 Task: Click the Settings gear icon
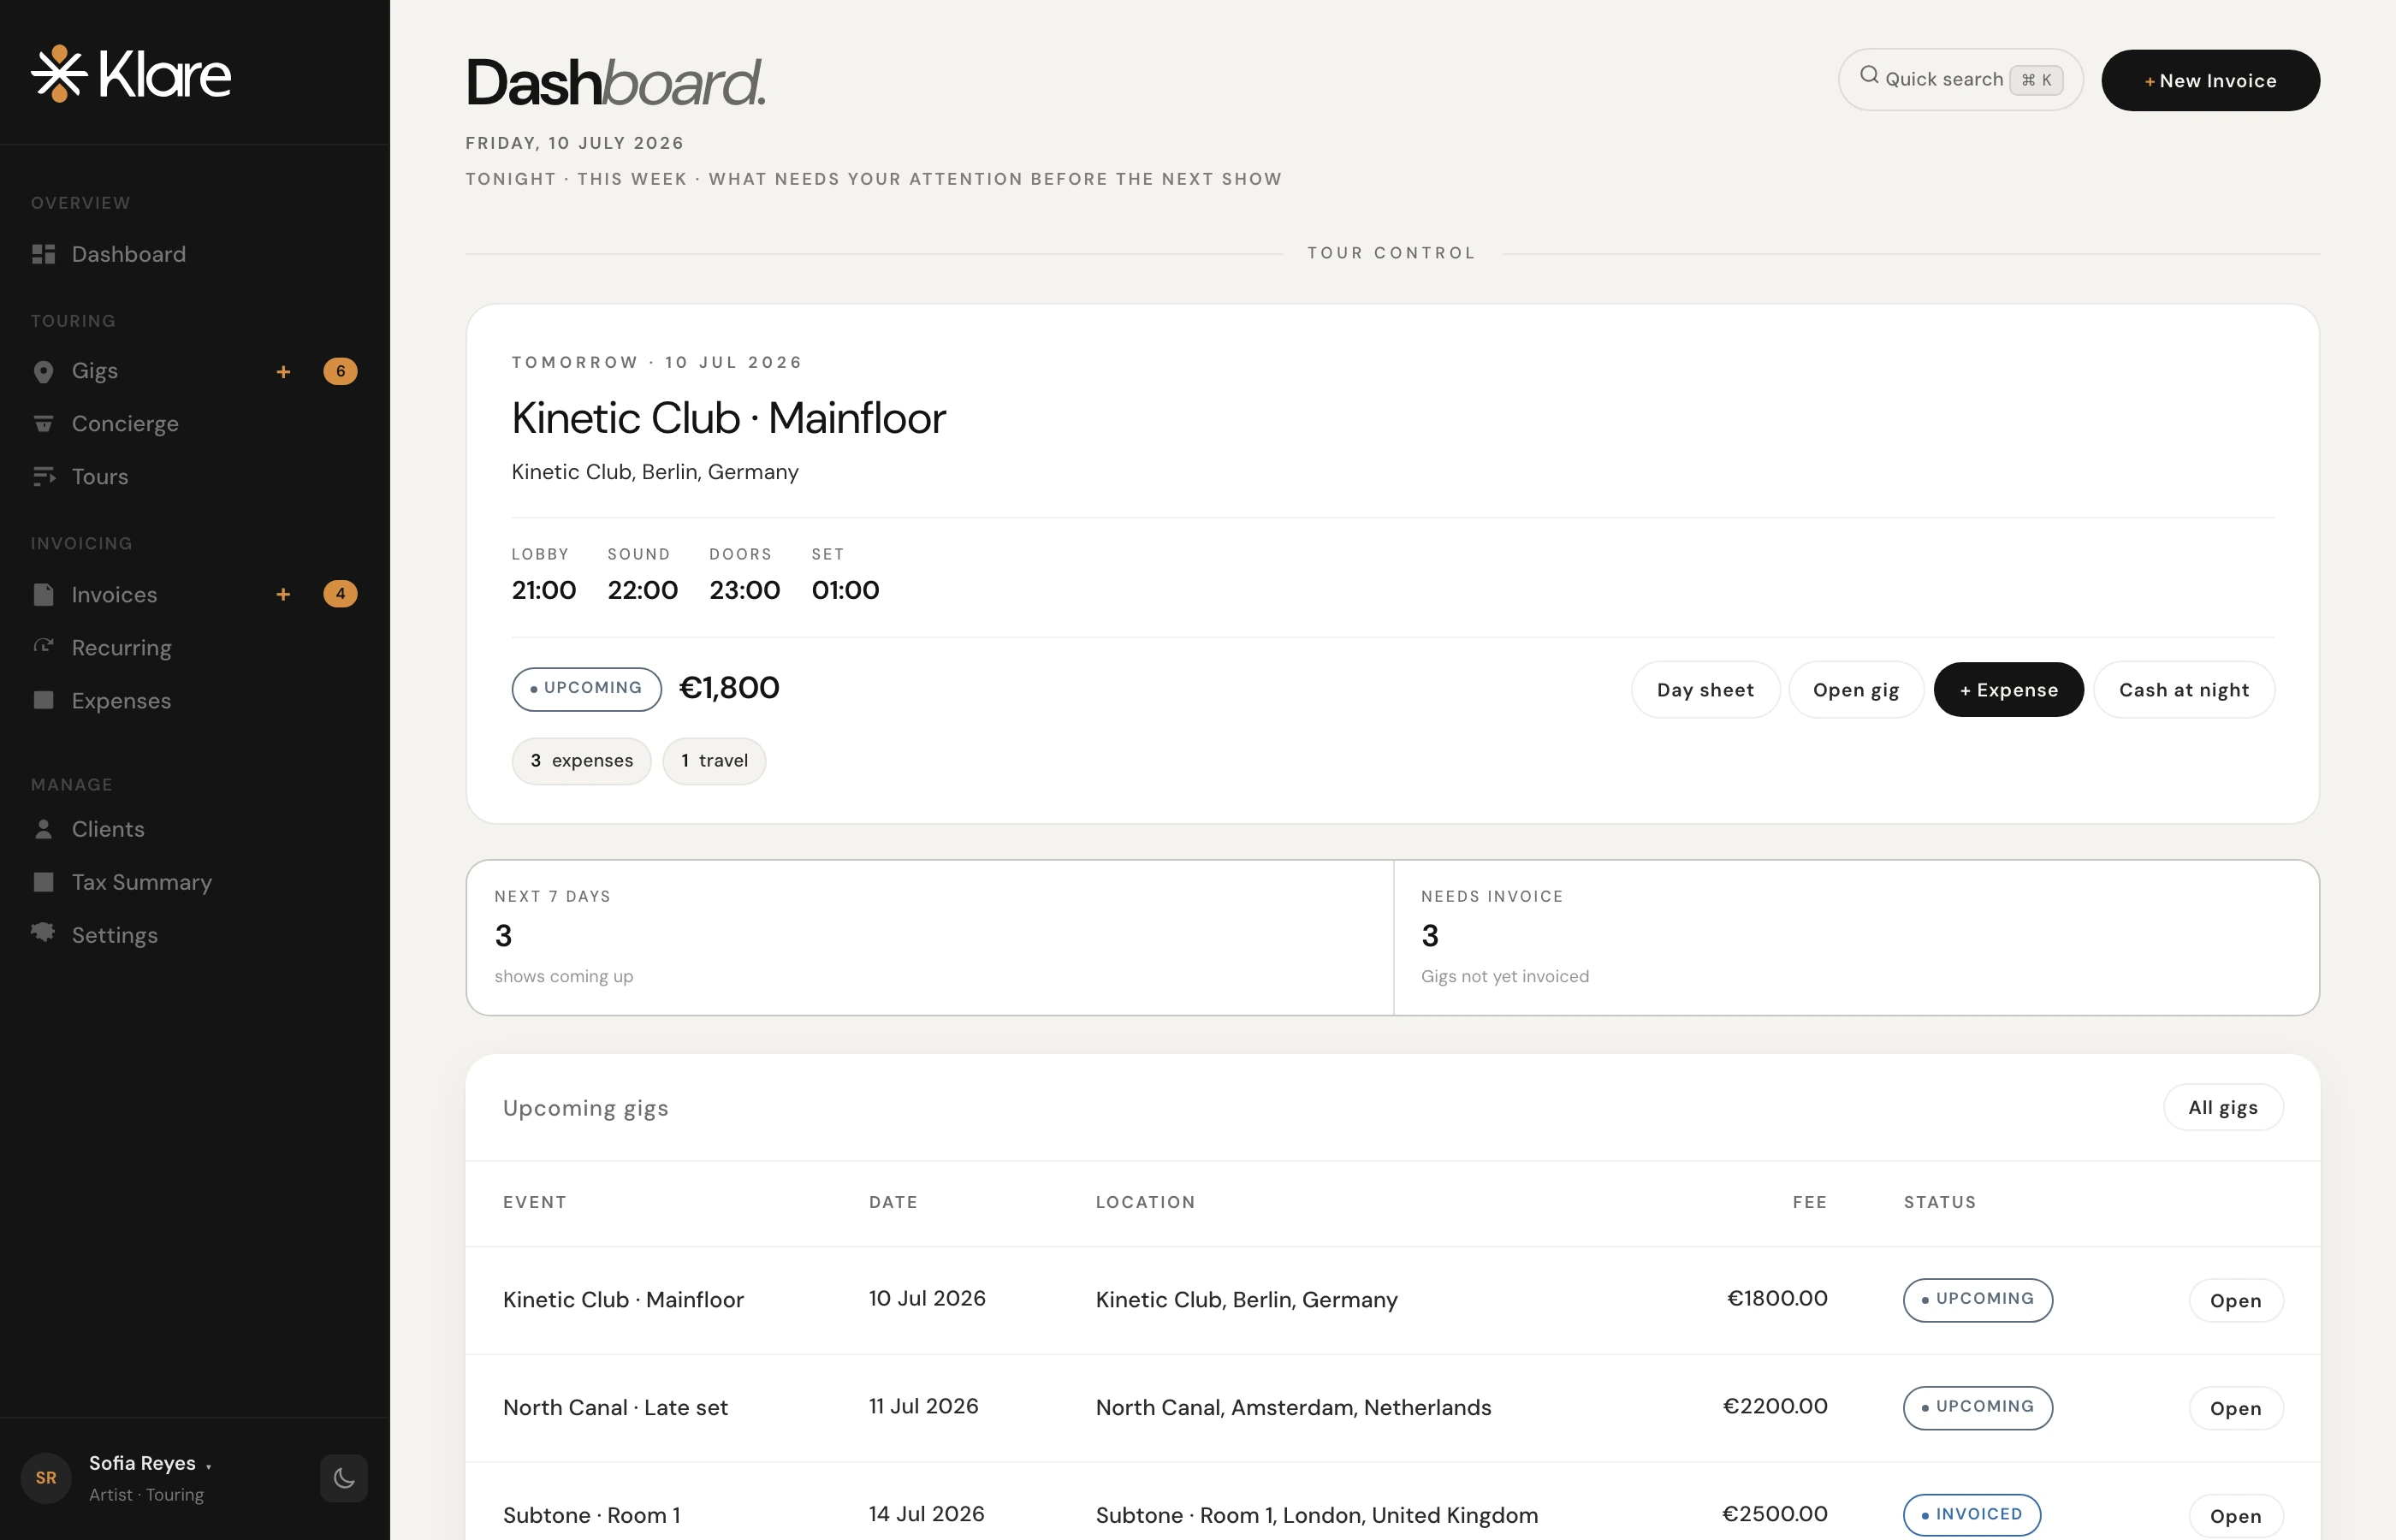pyautogui.click(x=43, y=933)
